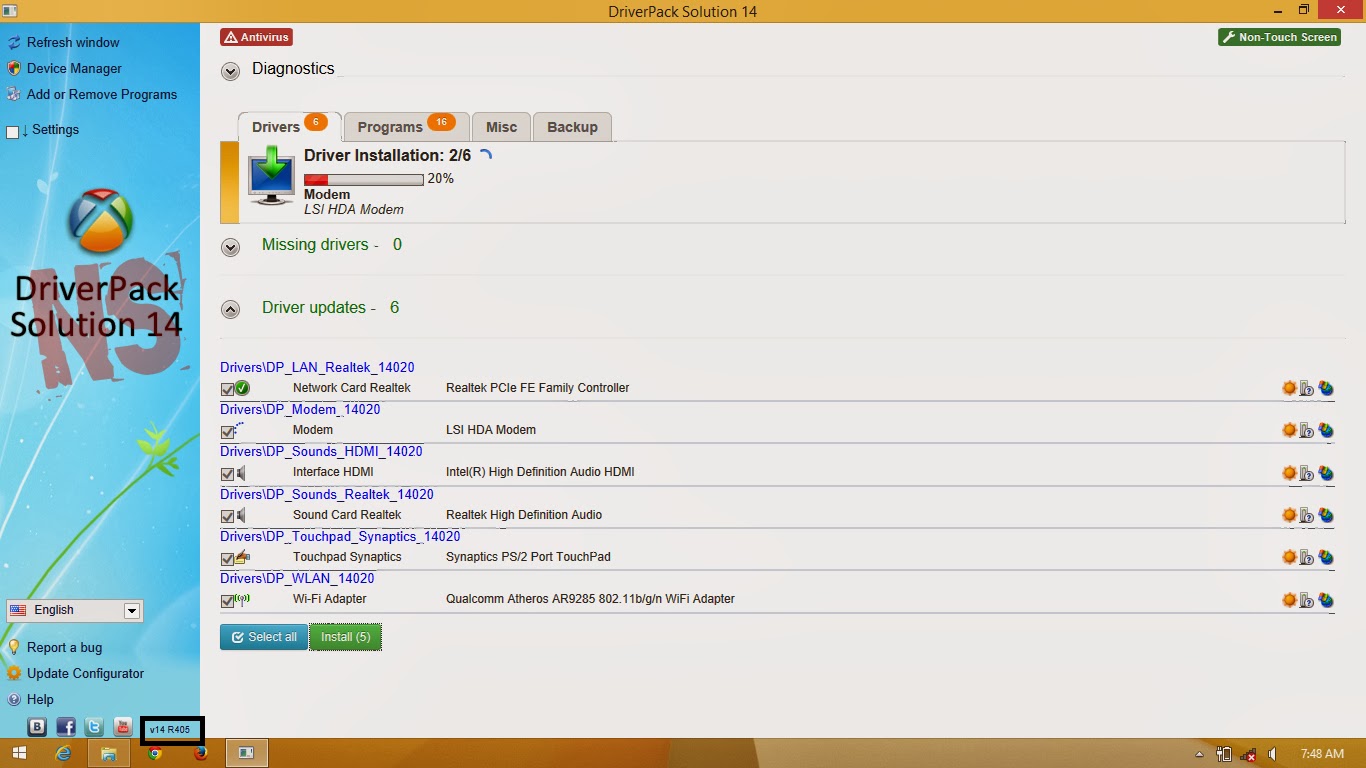This screenshot has width=1366, height=768.
Task: Open device info icon for Wi-Fi Adapter
Action: click(1307, 600)
